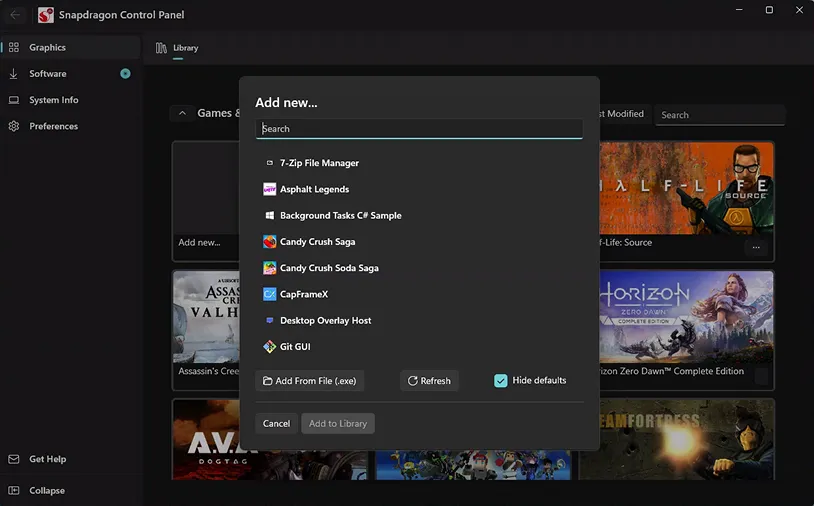814x506 pixels.
Task: Open options menu on Half-Life: Source tile
Action: coord(756,247)
